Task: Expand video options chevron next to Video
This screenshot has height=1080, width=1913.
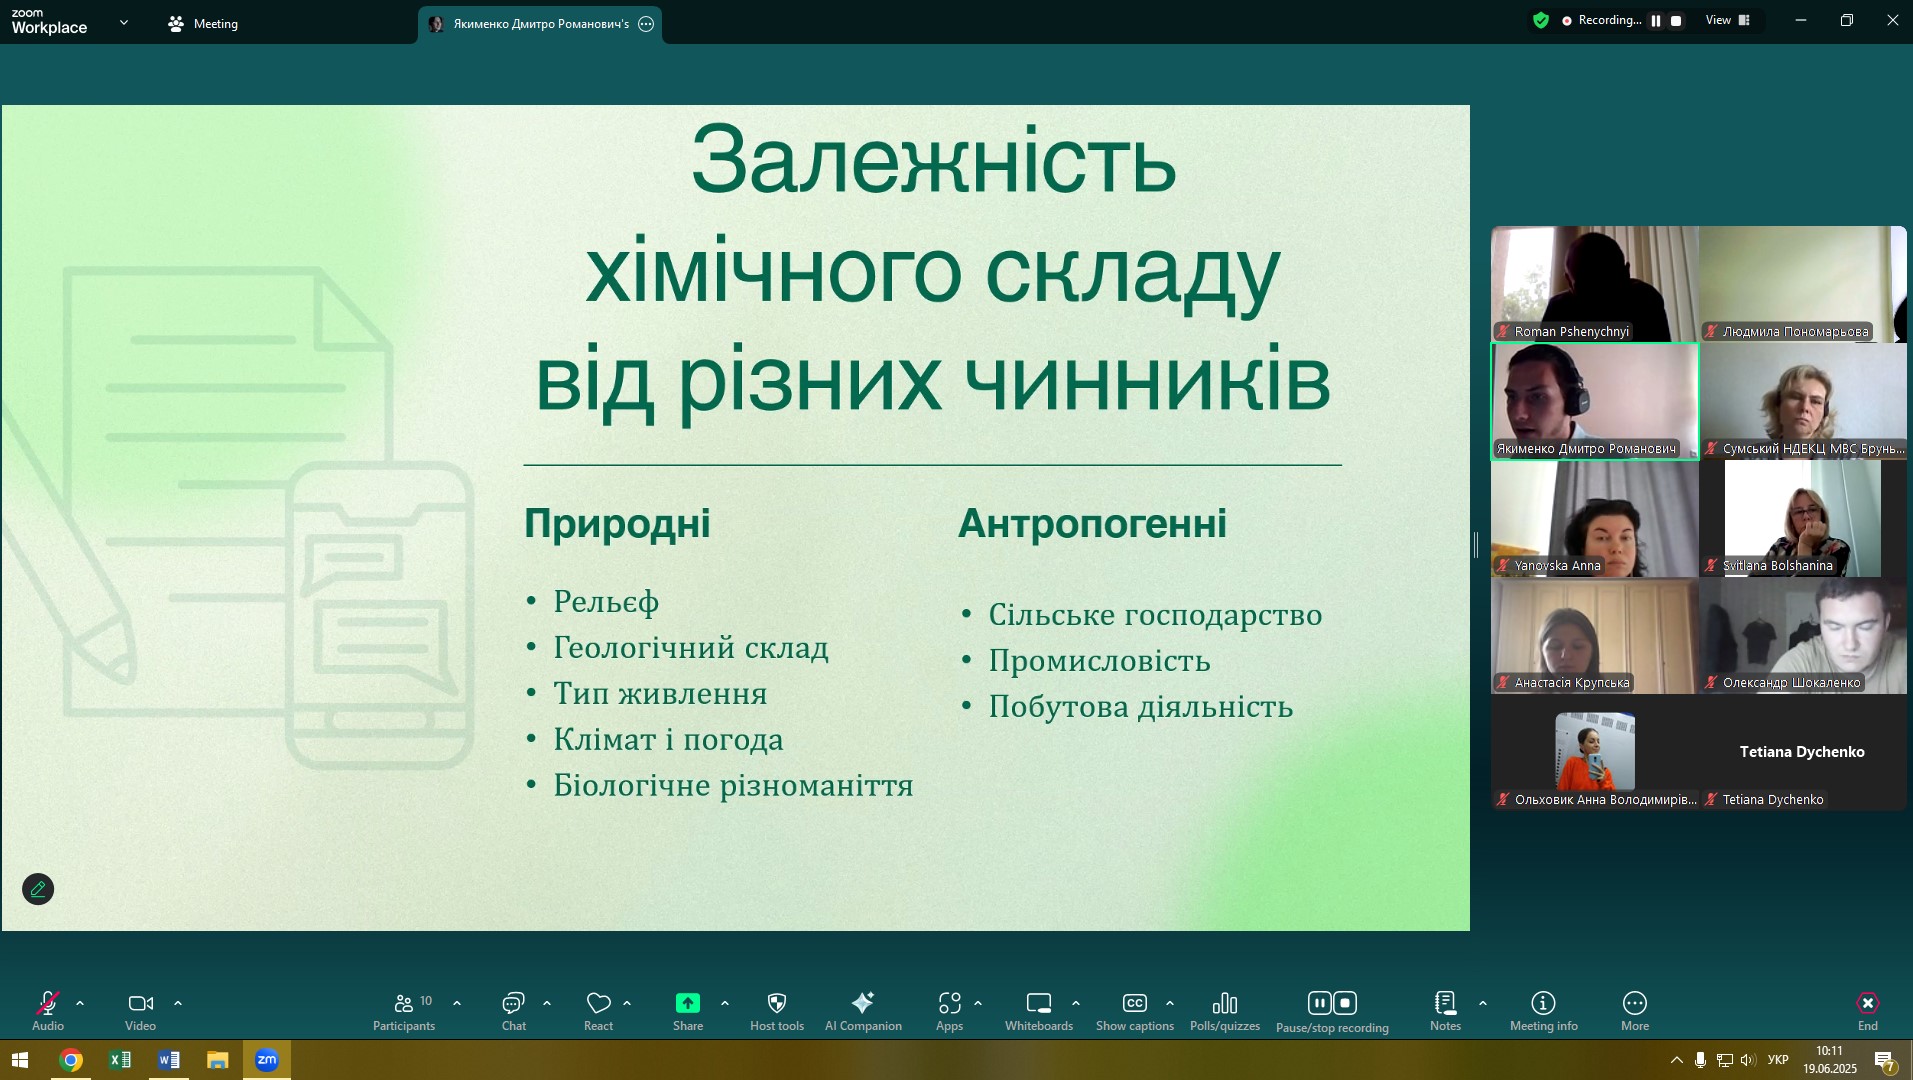Action: (x=178, y=1003)
